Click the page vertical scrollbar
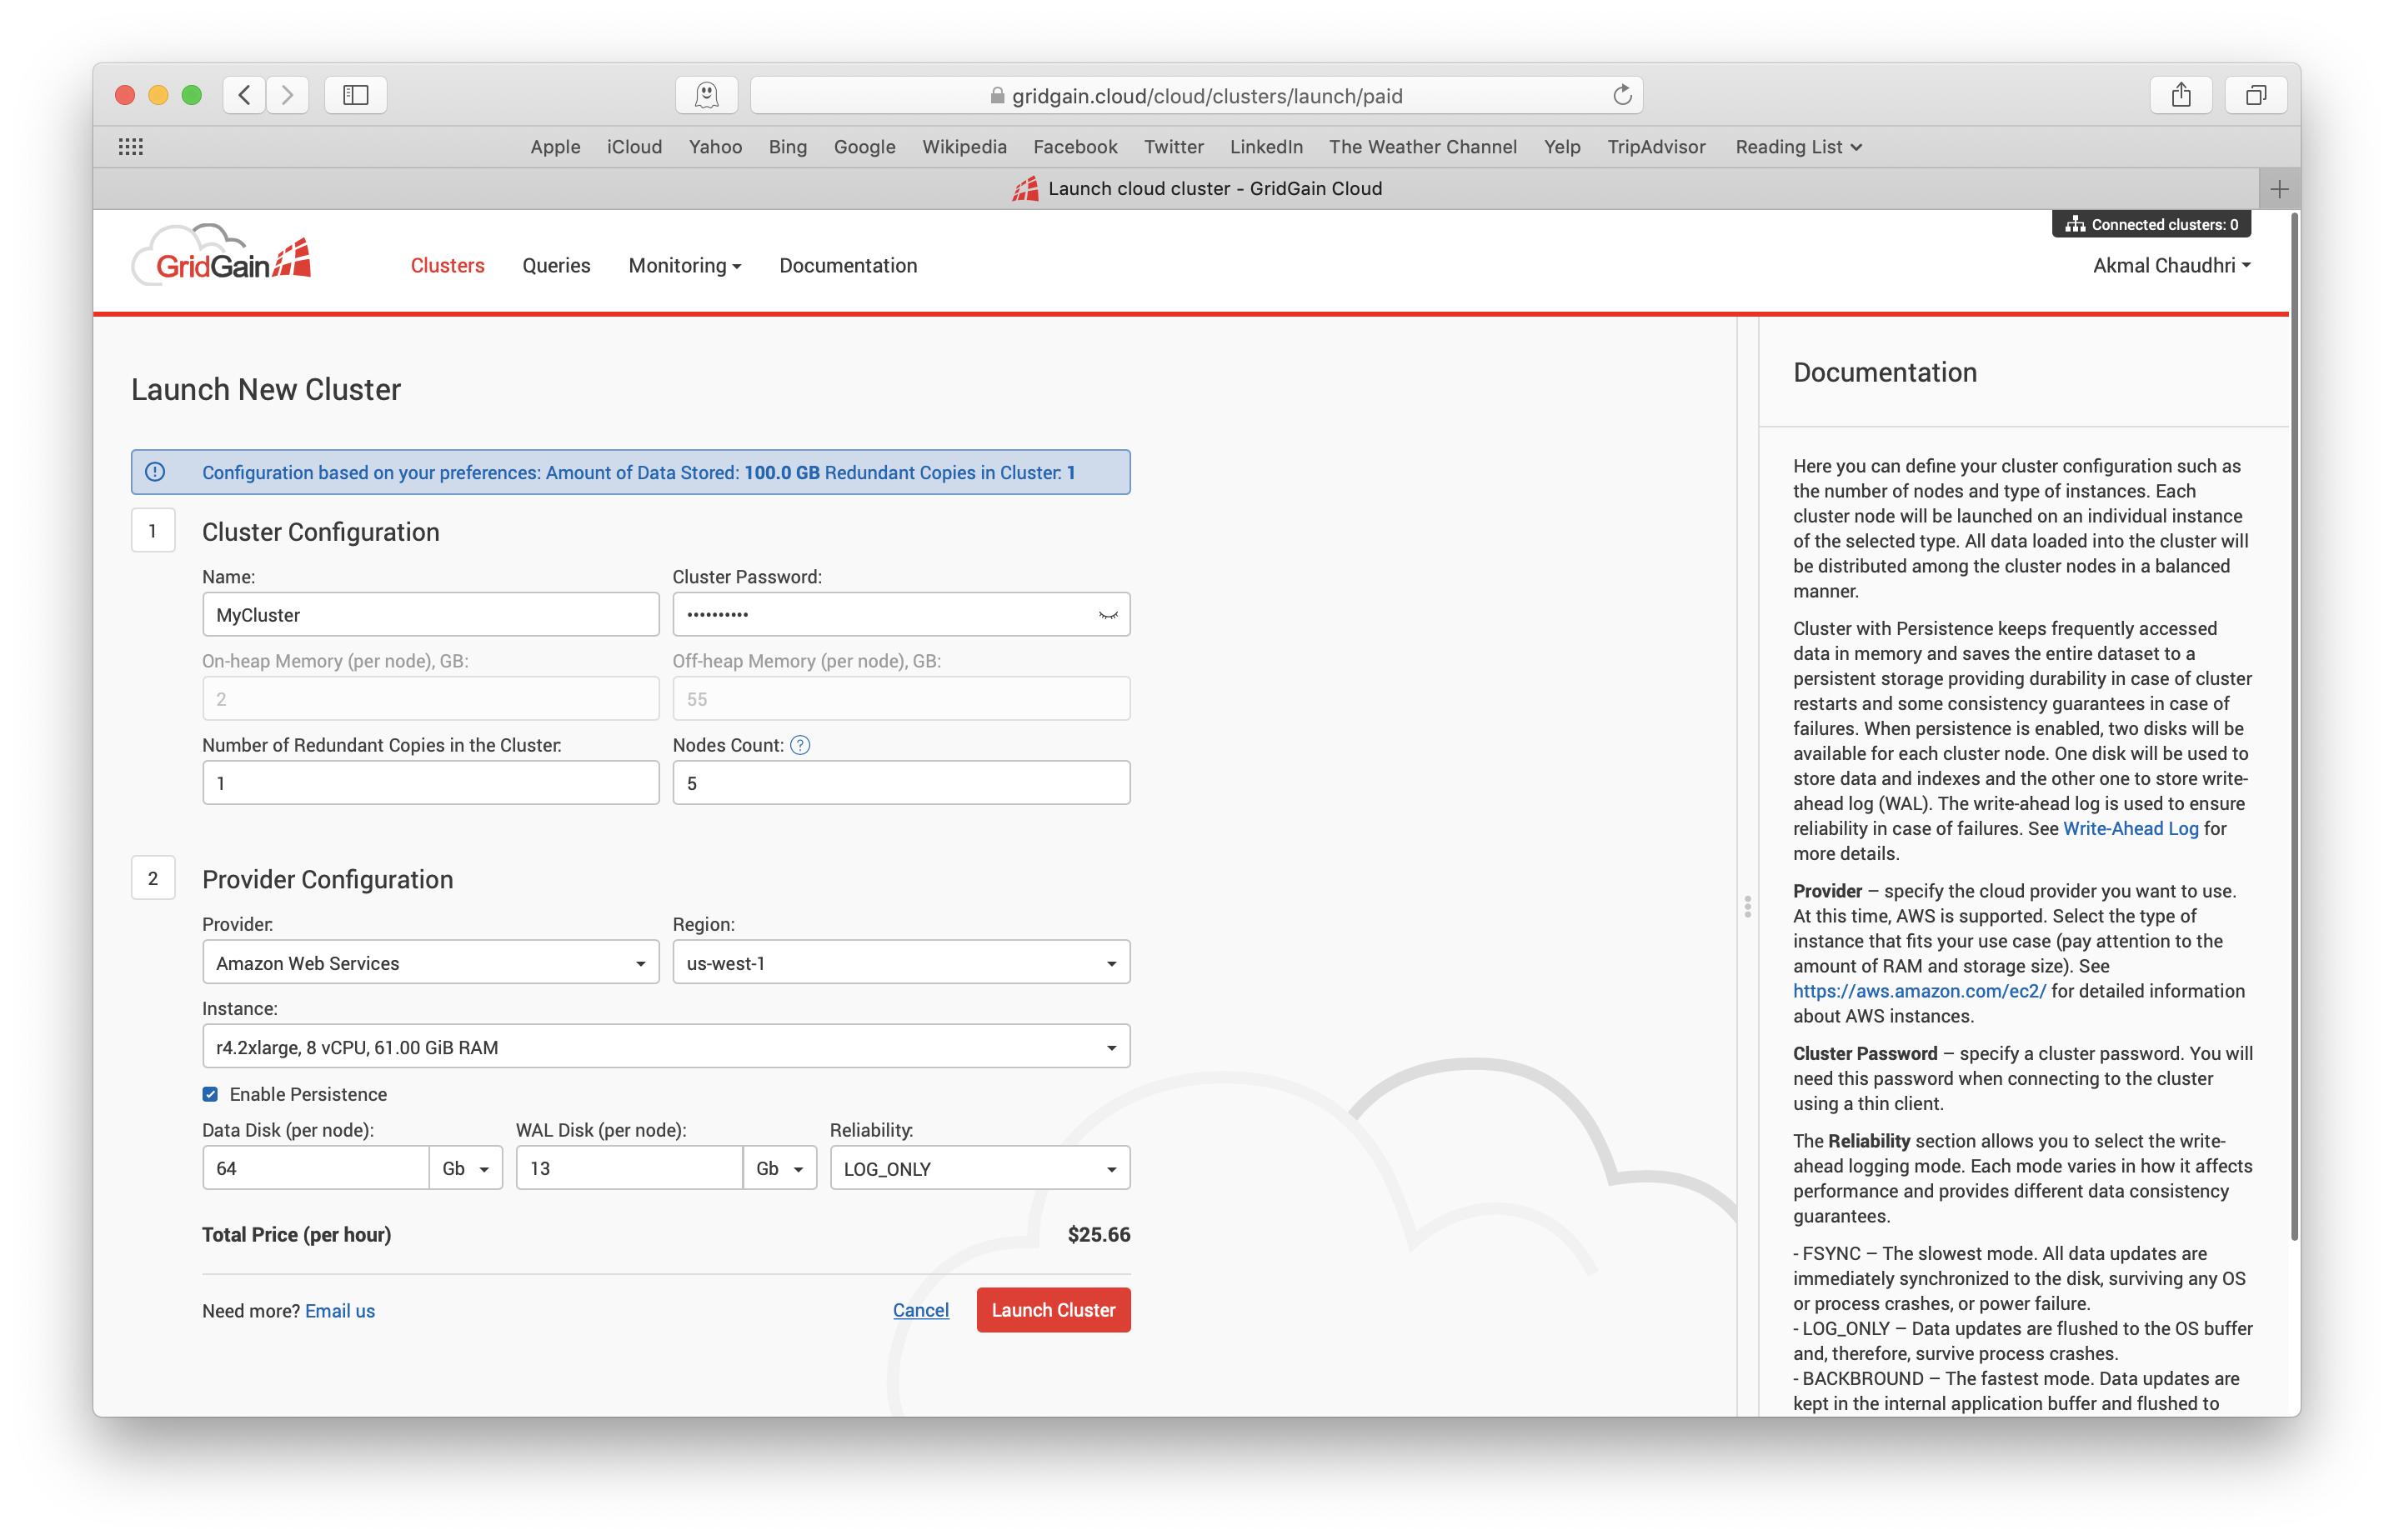This screenshot has height=1540, width=2394. tap(2293, 725)
